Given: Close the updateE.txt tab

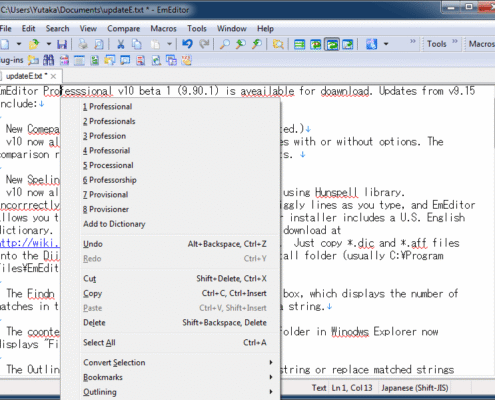Looking at the screenshot, I should point(53,76).
